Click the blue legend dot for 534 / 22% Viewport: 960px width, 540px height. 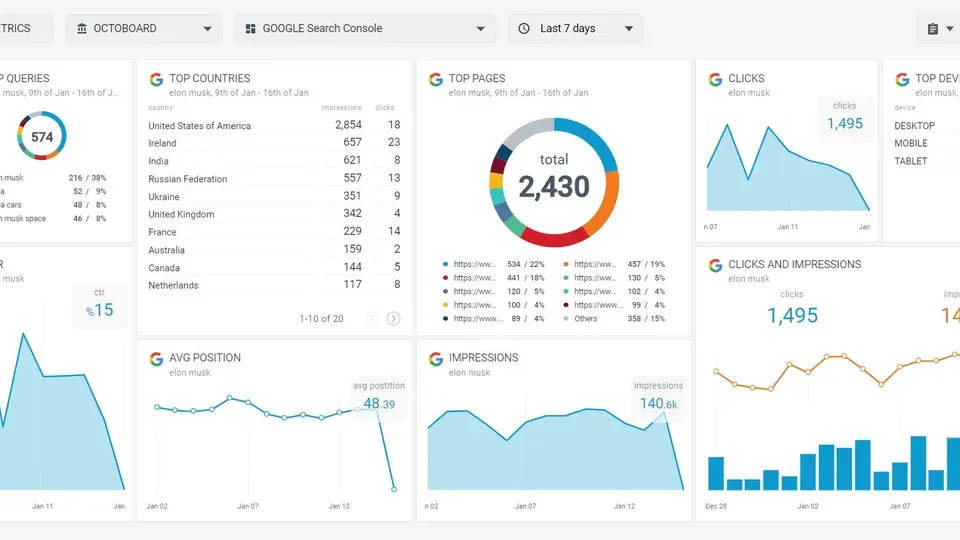(x=445, y=264)
